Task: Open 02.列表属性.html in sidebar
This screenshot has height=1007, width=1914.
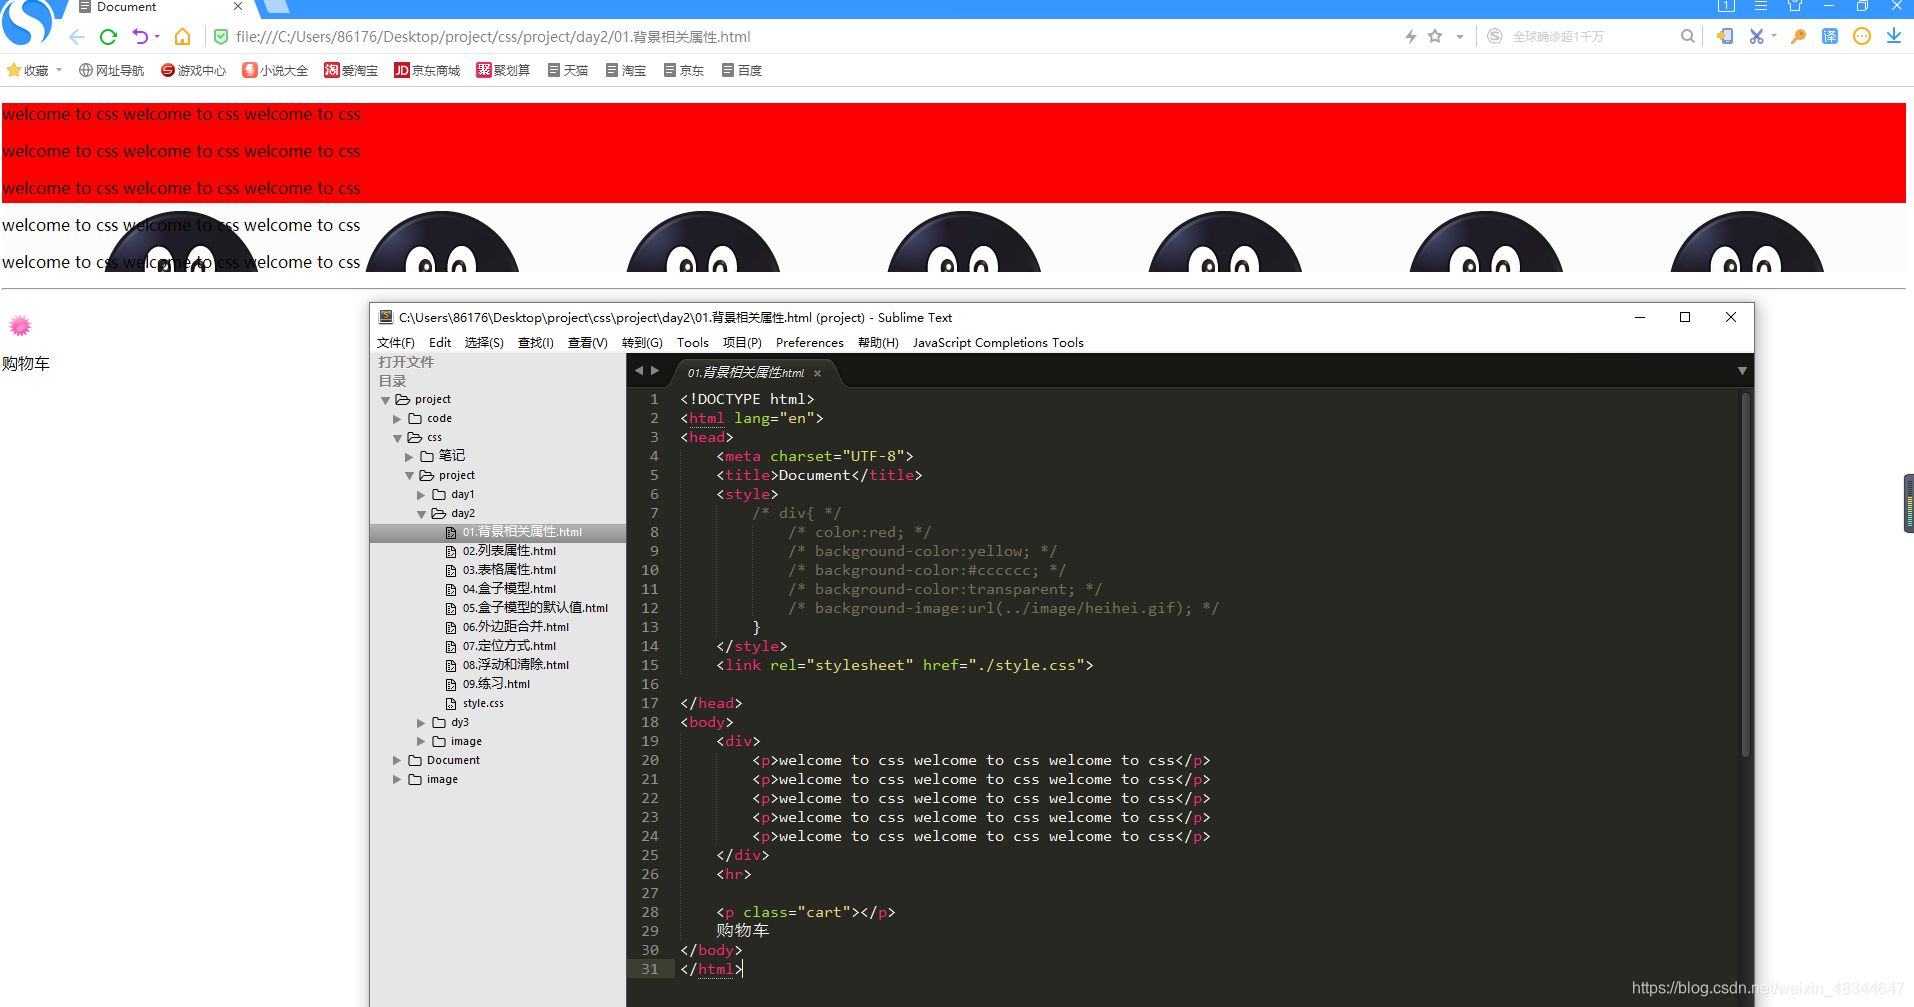Action: (x=509, y=551)
